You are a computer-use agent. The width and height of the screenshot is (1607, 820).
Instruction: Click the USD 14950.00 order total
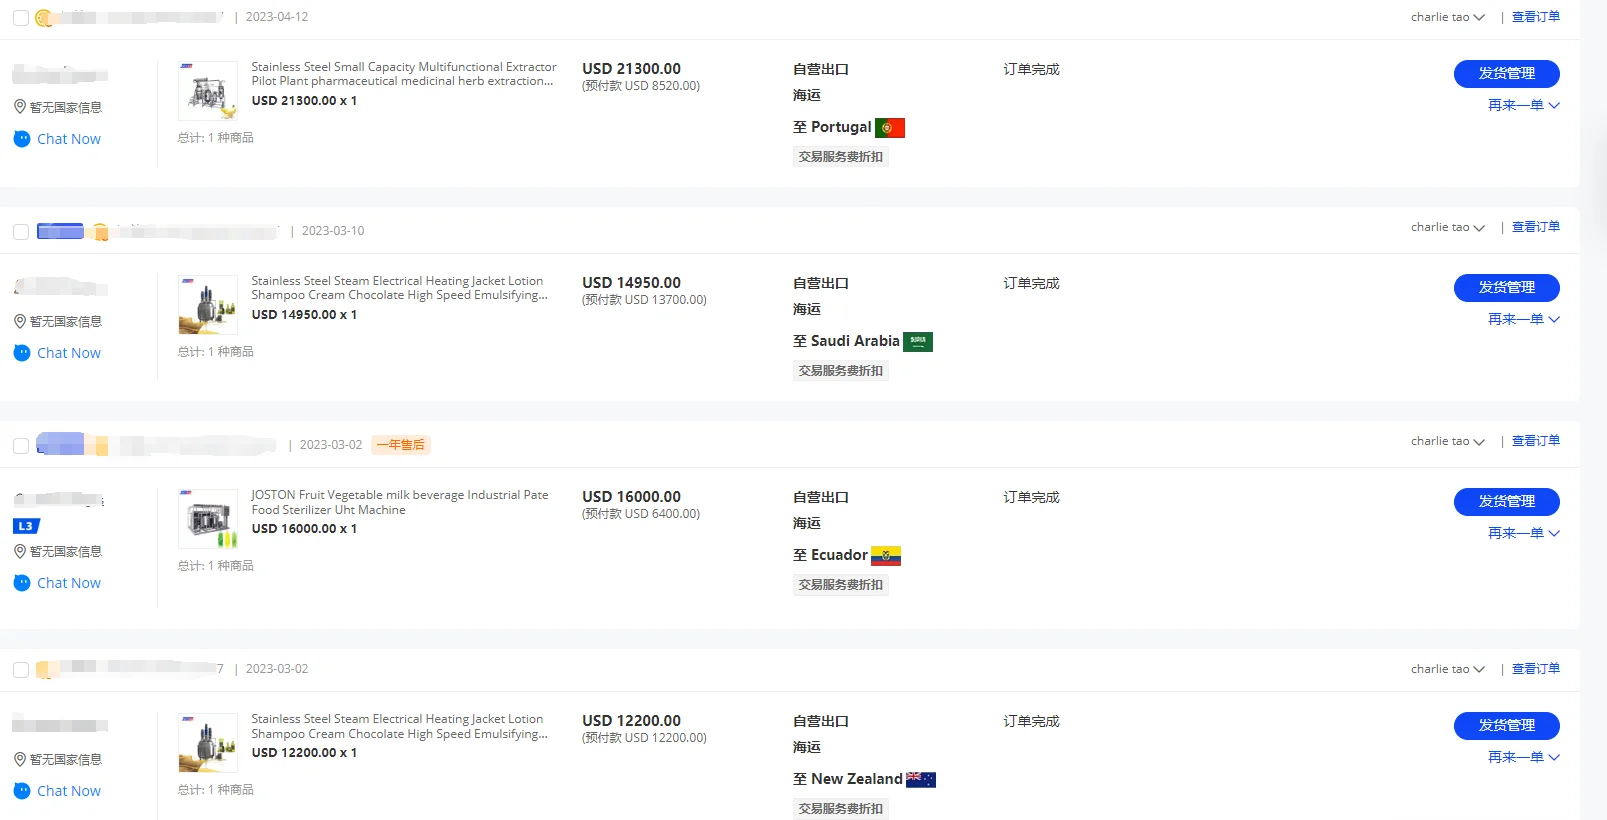pyautogui.click(x=631, y=283)
